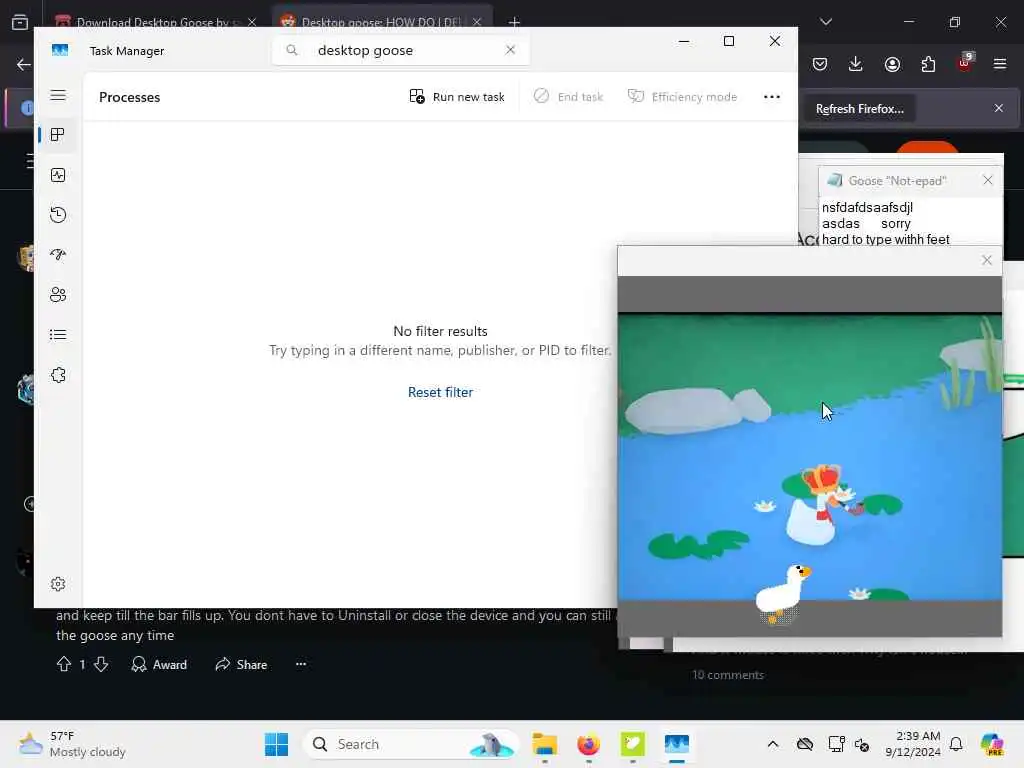Open Task Manager taskbar icon

677,744
